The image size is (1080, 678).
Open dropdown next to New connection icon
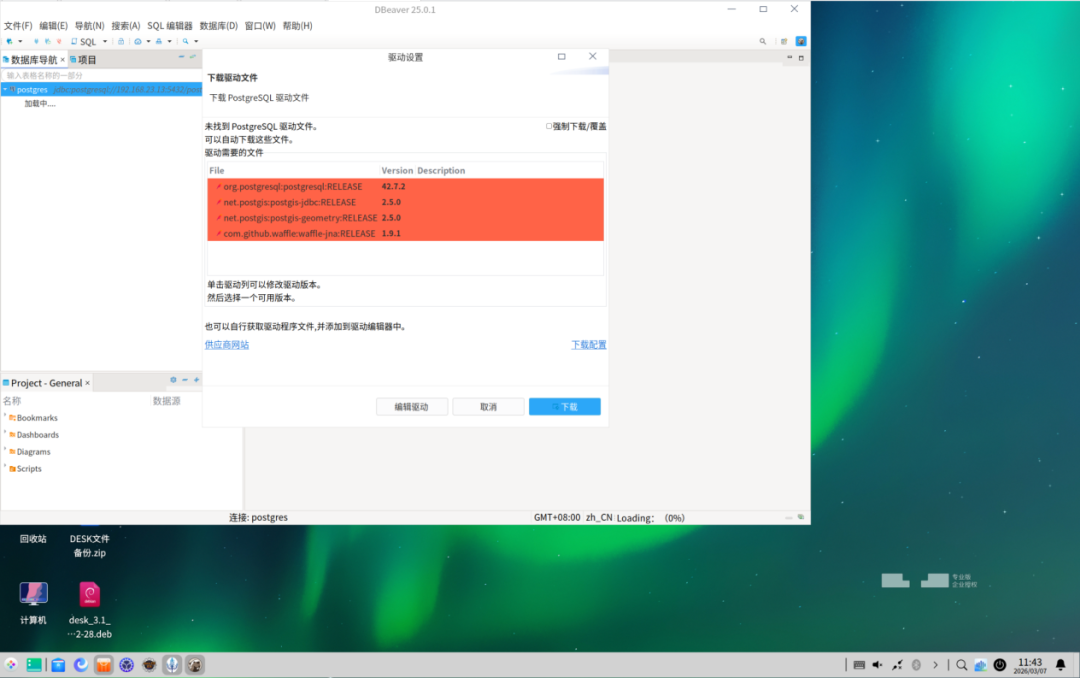20,41
